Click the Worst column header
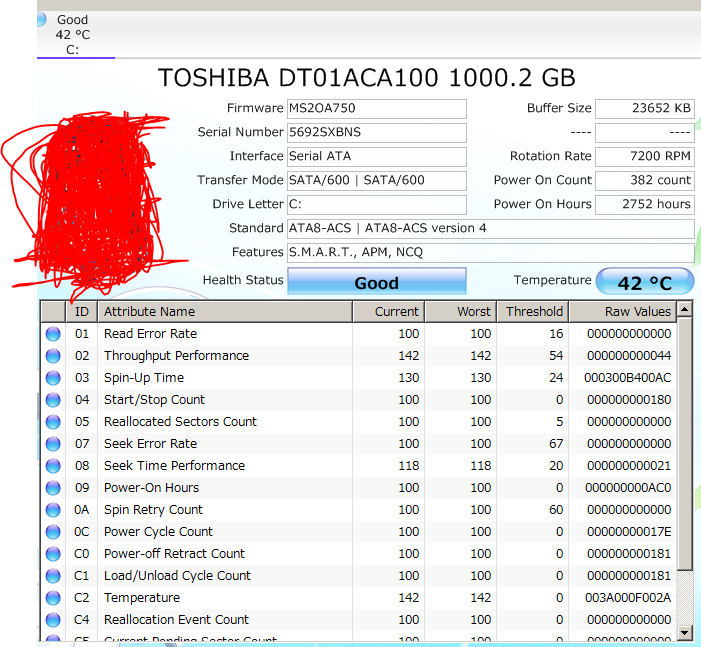The height and width of the screenshot is (647, 701). [x=460, y=312]
